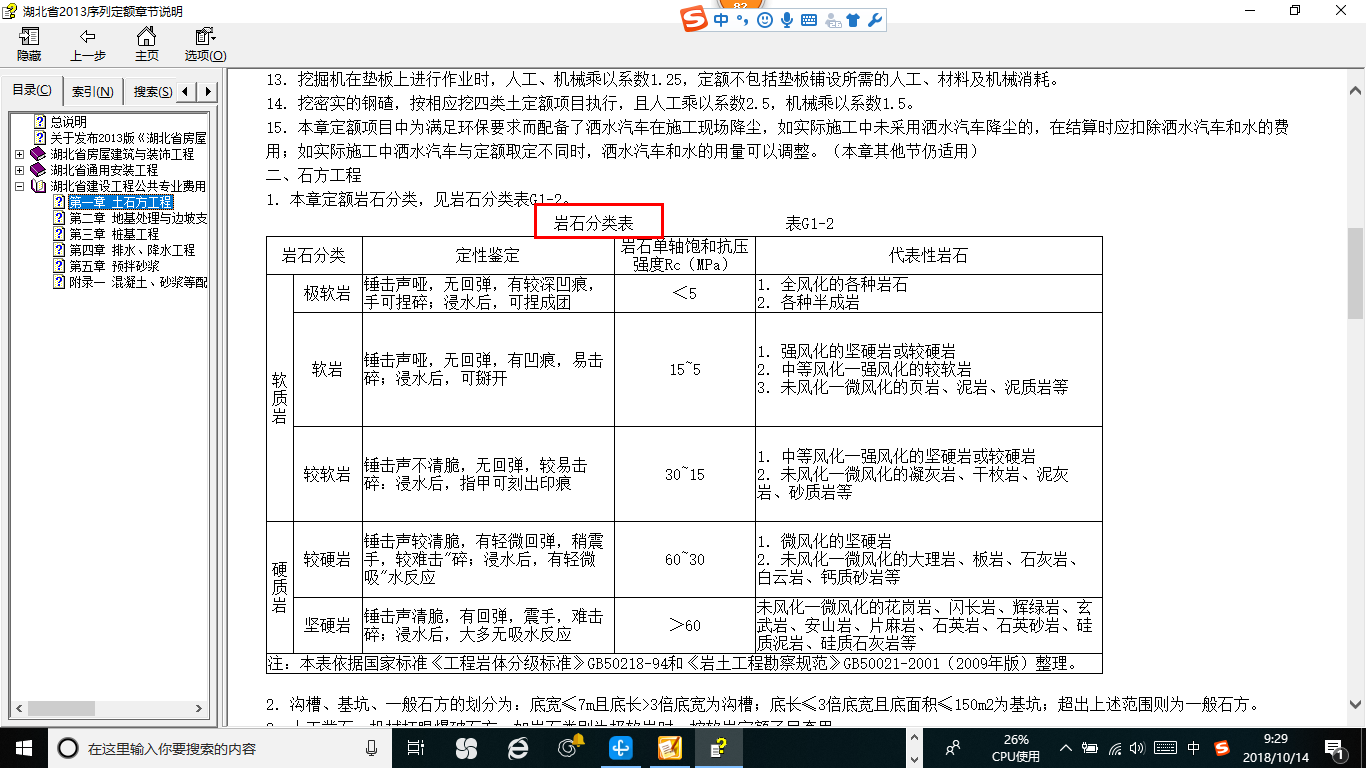The height and width of the screenshot is (768, 1366).
Task: Open 第二章 地基处理与边坡支 chapter
Action: (137, 218)
